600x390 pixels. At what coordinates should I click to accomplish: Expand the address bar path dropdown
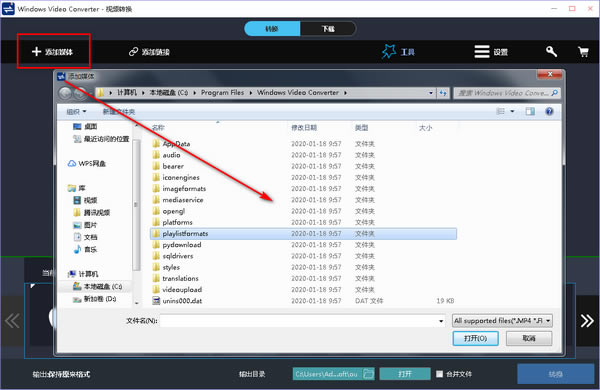point(431,93)
